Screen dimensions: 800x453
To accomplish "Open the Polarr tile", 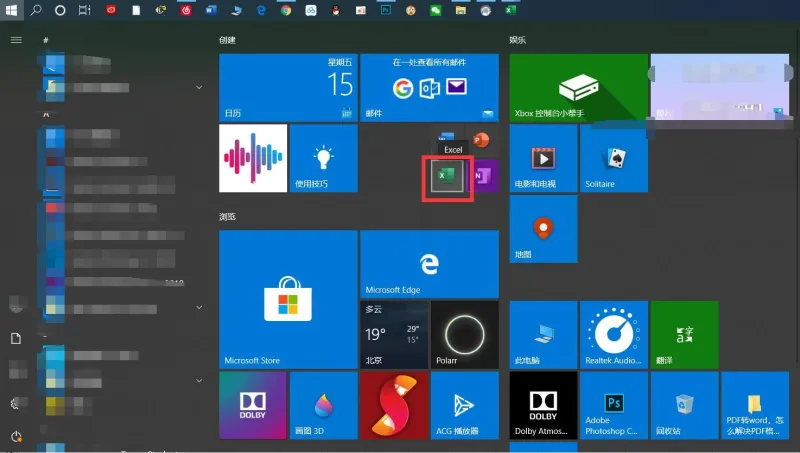I will click(465, 335).
